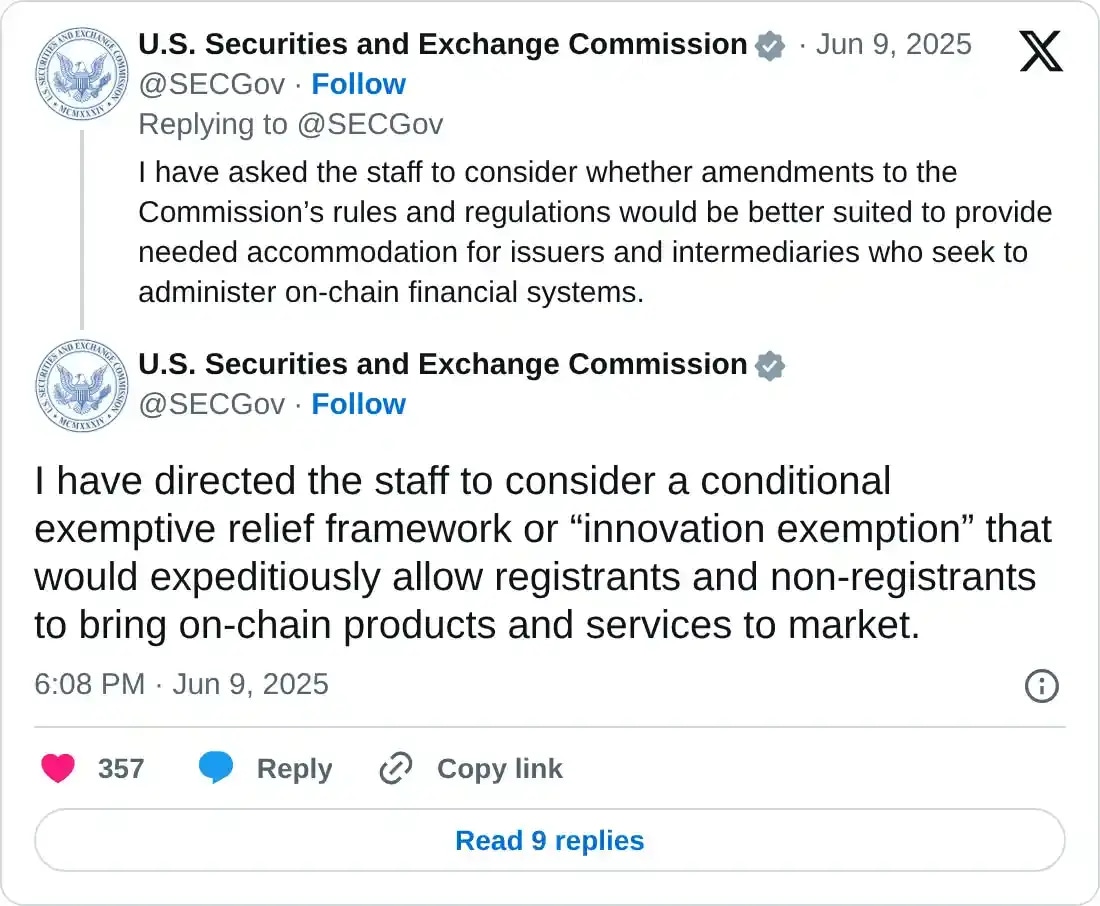Open the tweet info icon
Viewport: 1100px width, 906px height.
[x=1042, y=685]
